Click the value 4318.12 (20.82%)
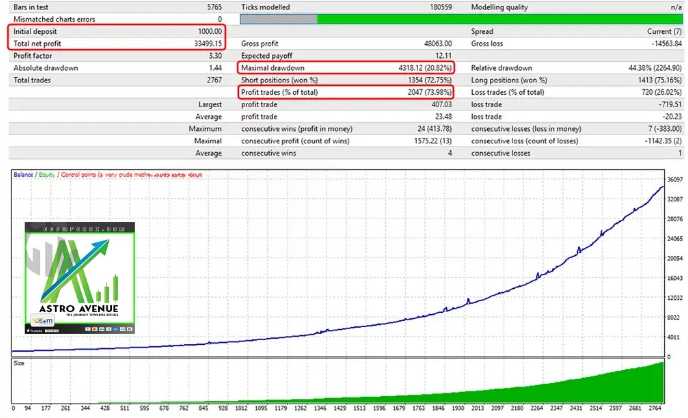This screenshot has height=418, width=688. (425, 68)
